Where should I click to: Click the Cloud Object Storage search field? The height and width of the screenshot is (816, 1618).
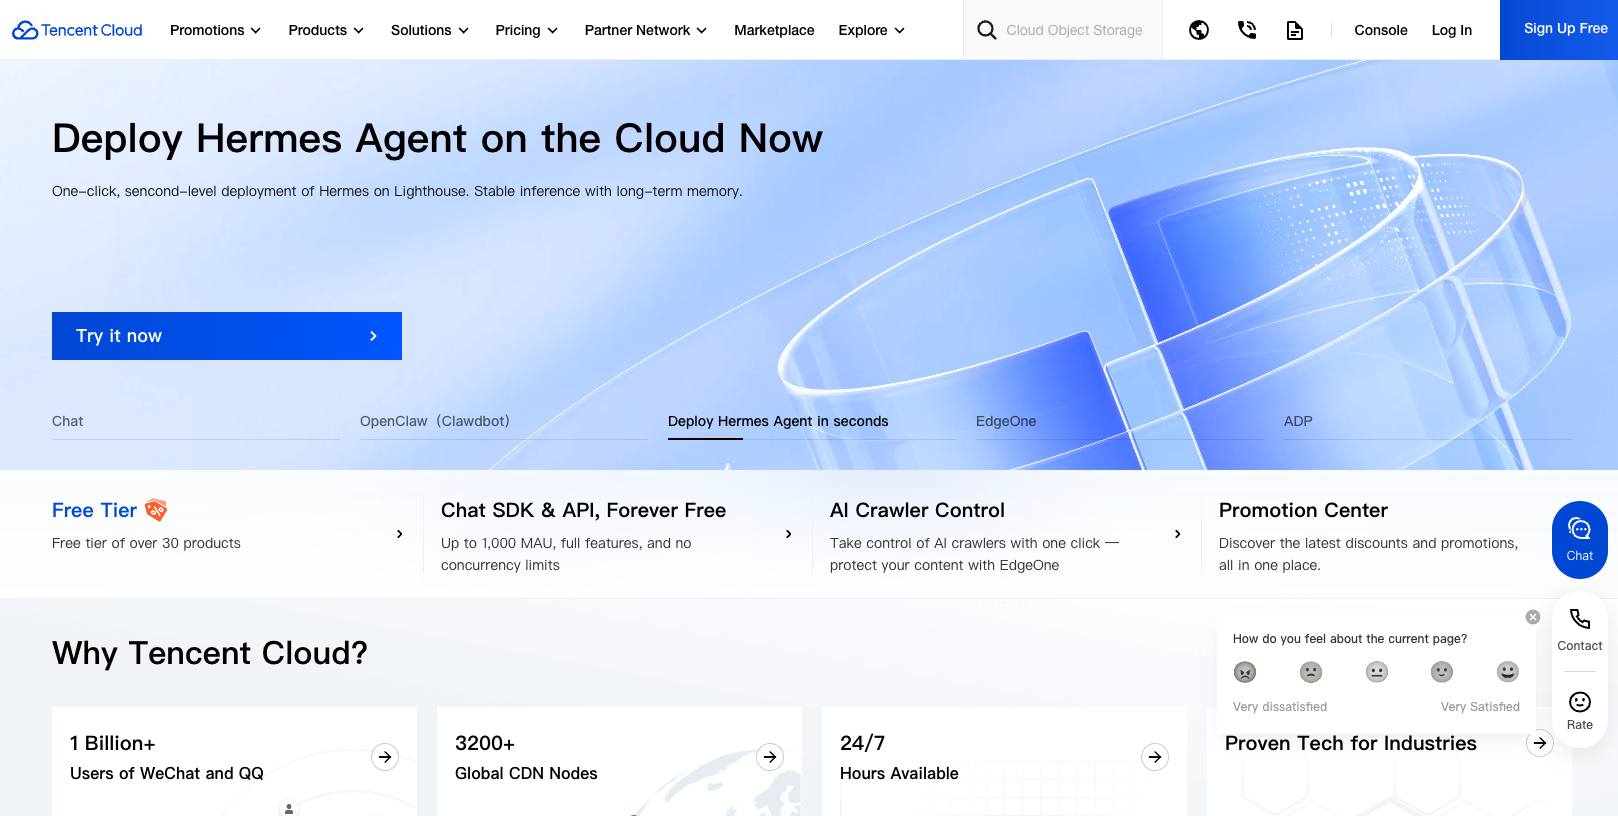click(1074, 30)
